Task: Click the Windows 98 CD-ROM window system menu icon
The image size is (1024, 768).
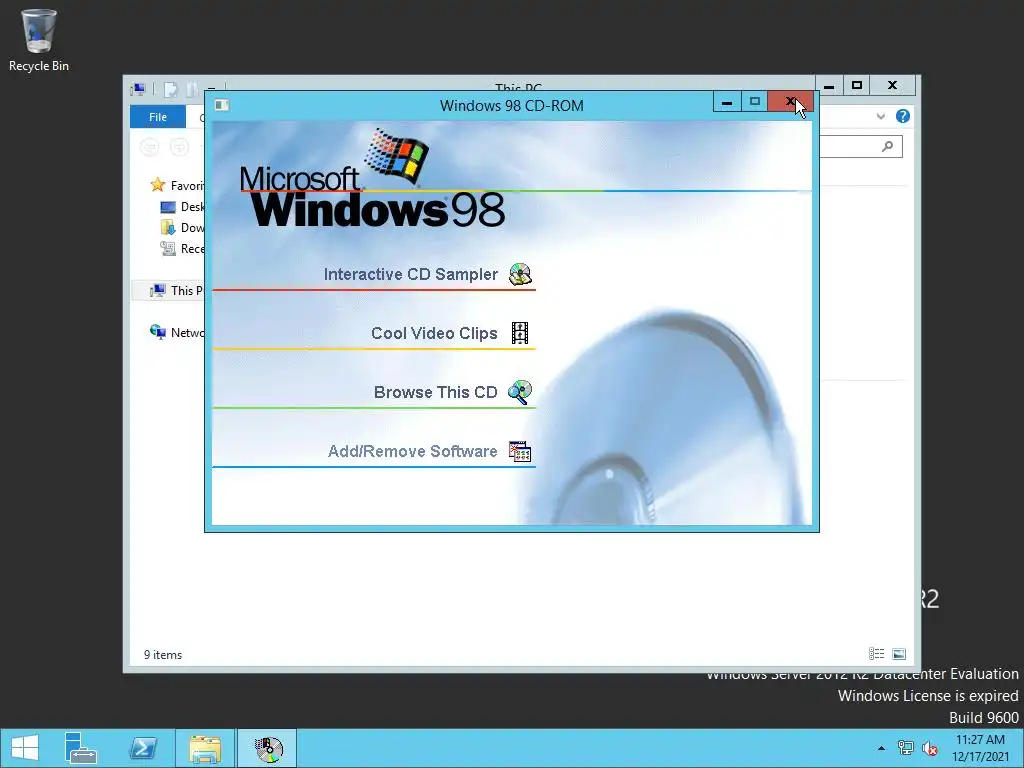Action: point(222,105)
